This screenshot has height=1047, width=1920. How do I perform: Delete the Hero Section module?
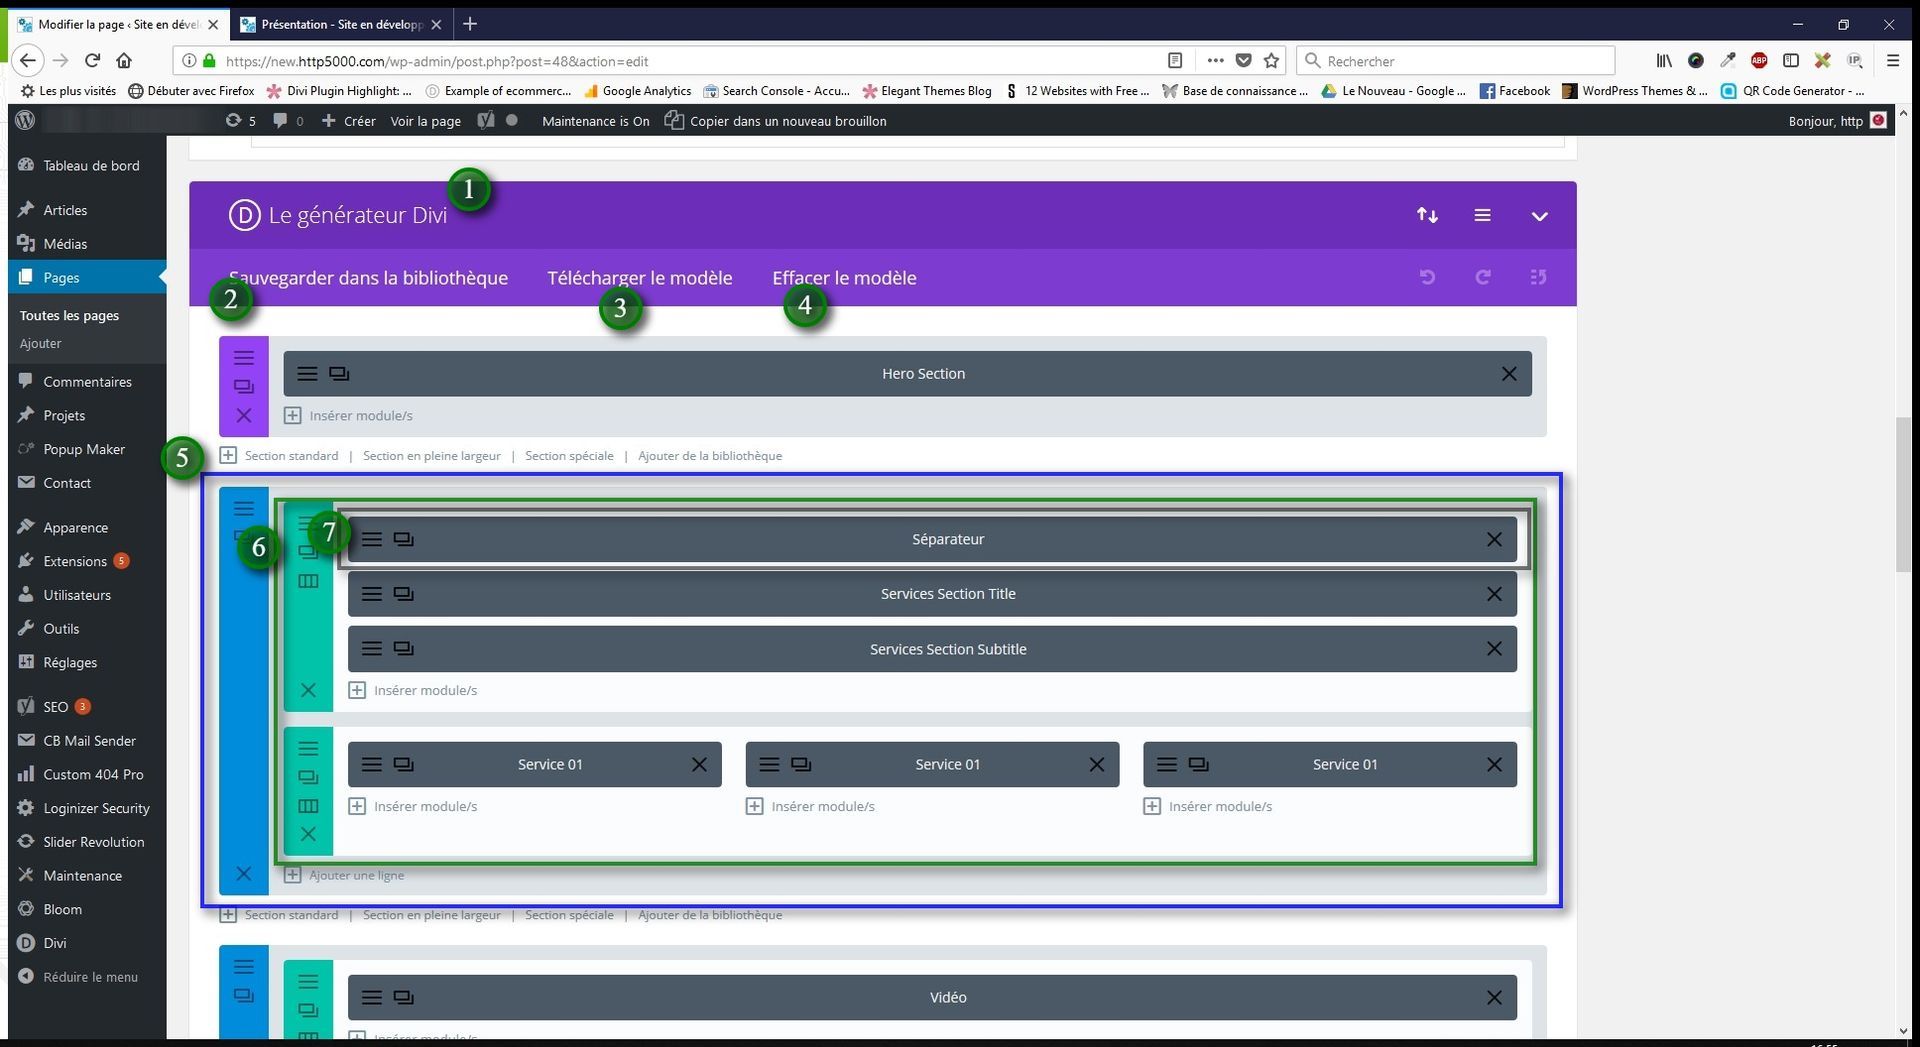(1509, 374)
